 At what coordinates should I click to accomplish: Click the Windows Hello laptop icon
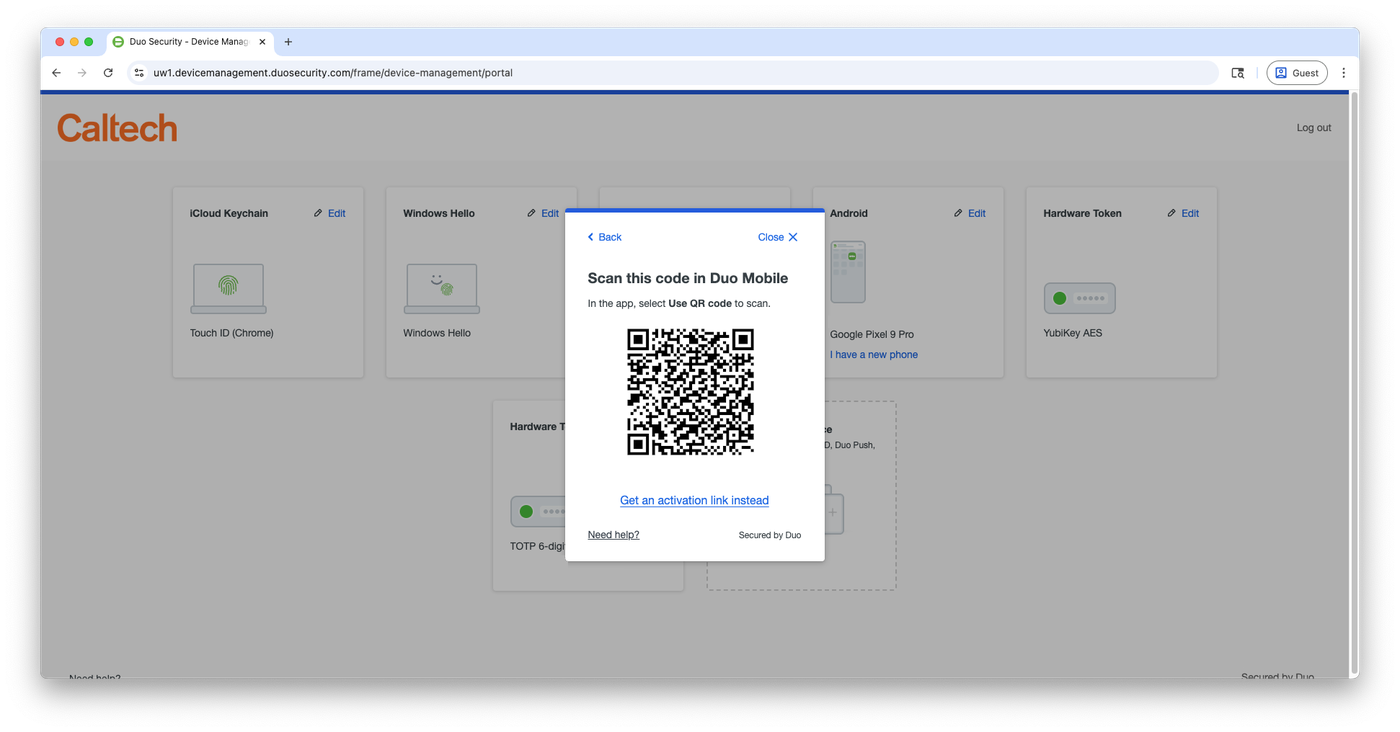pos(441,288)
